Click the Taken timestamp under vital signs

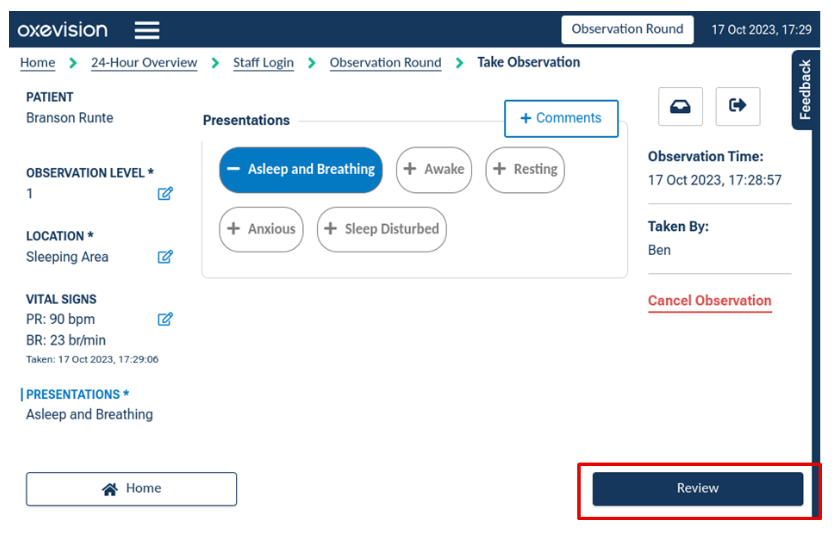92,360
